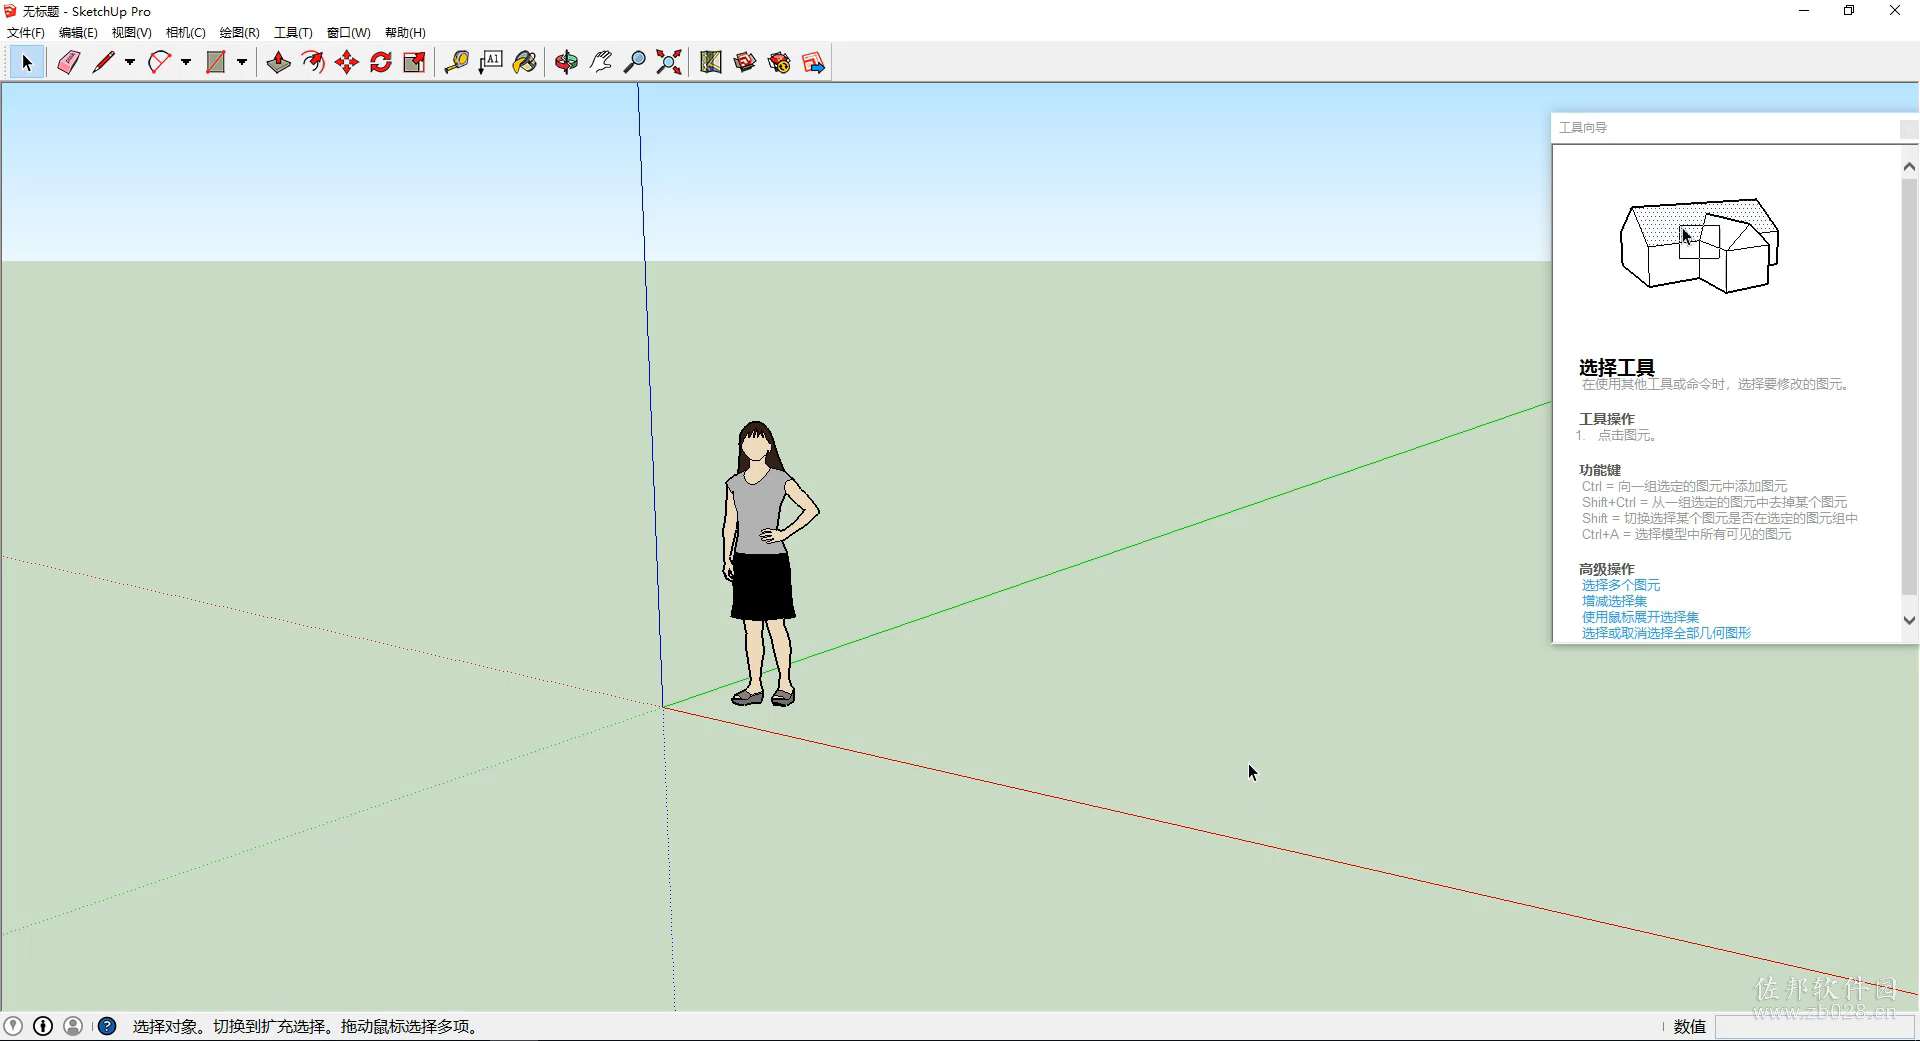Click the instructor panel scroll-up arrow
This screenshot has height=1041, width=1920.
[1909, 167]
